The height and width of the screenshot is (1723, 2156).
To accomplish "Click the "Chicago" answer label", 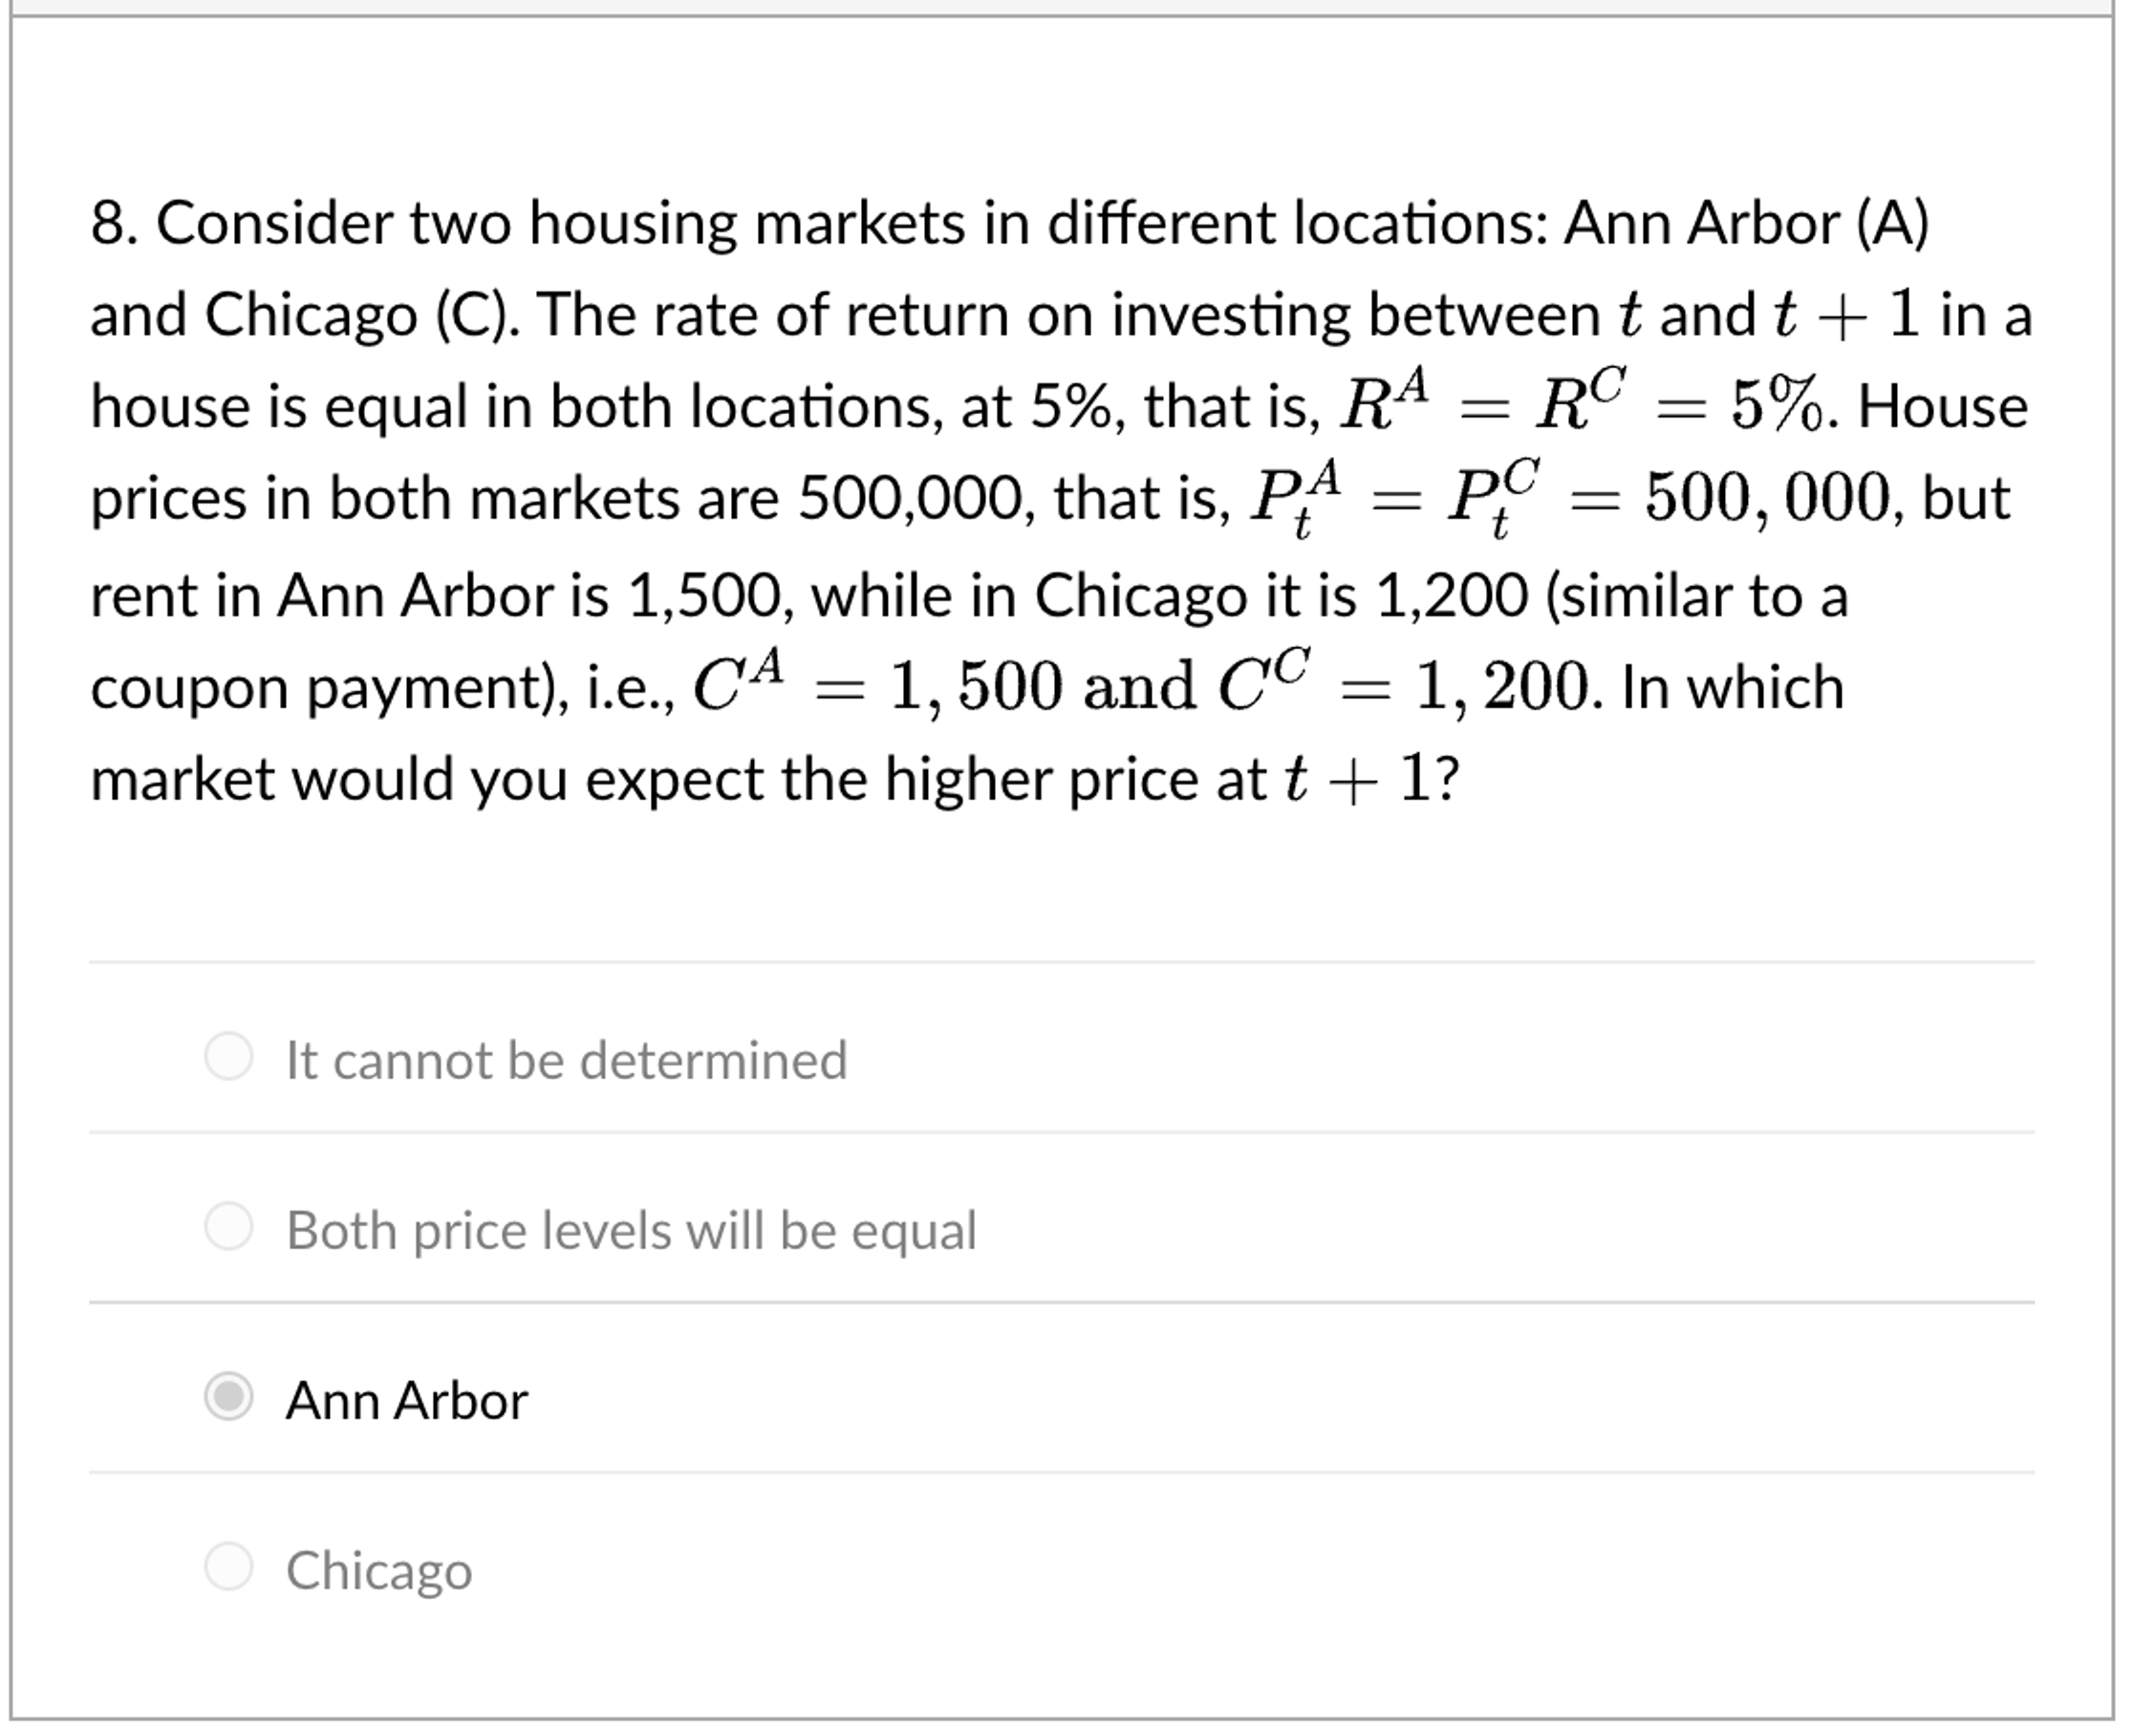I will click(378, 1570).
